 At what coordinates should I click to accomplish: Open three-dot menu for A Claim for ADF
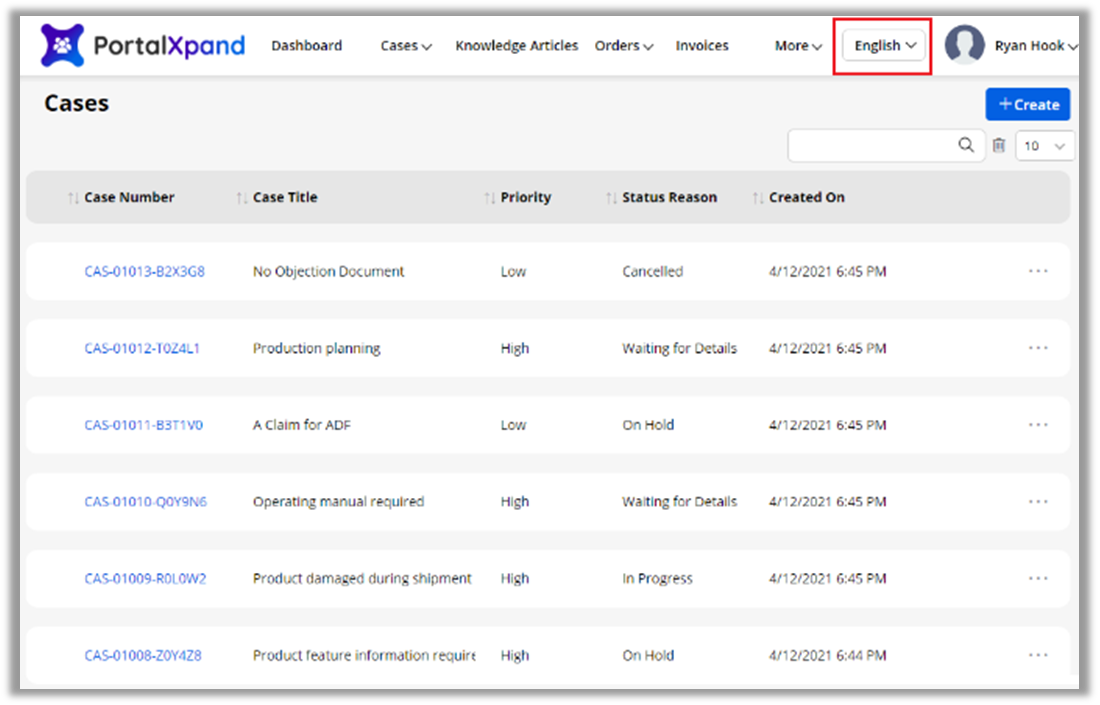(1038, 425)
